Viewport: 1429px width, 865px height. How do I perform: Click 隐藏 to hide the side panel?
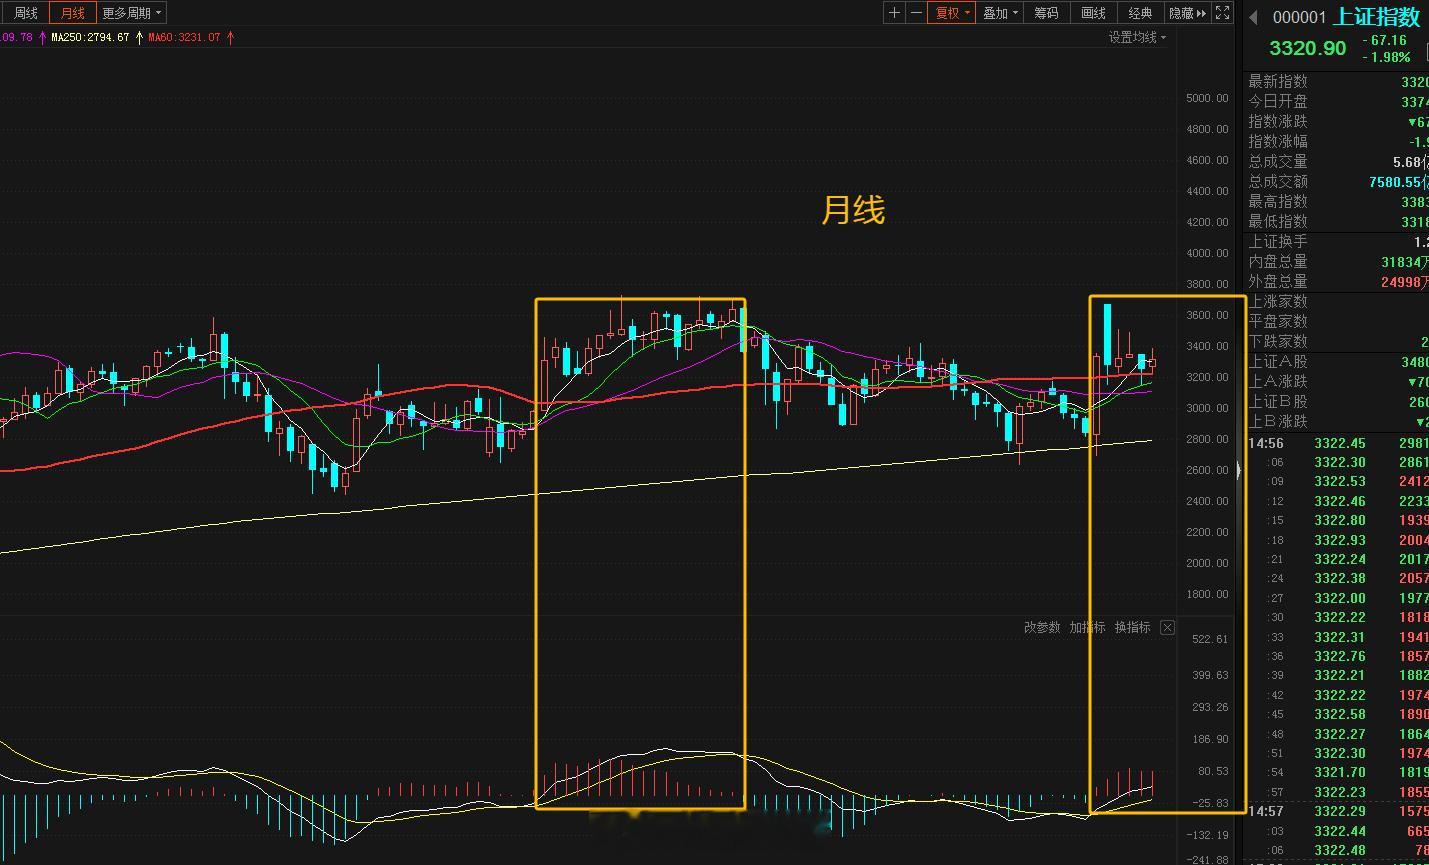point(1188,13)
